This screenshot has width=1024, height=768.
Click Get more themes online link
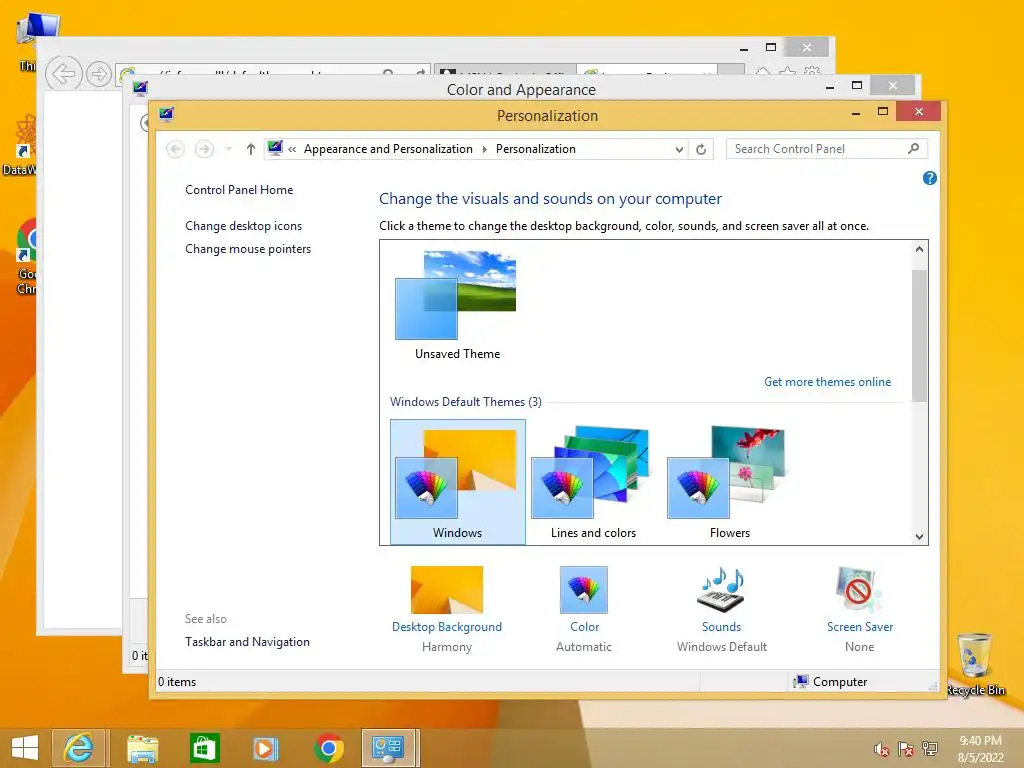[827, 382]
